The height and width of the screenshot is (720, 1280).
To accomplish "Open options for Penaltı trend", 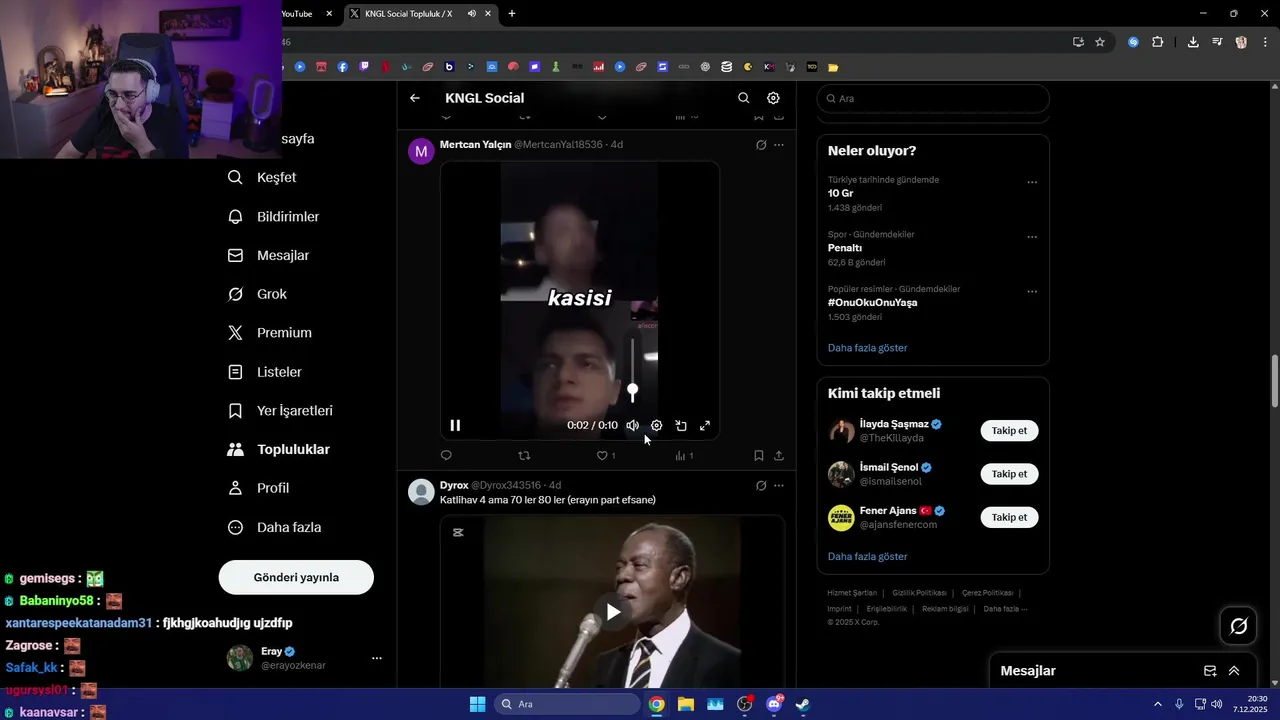I will [x=1032, y=237].
